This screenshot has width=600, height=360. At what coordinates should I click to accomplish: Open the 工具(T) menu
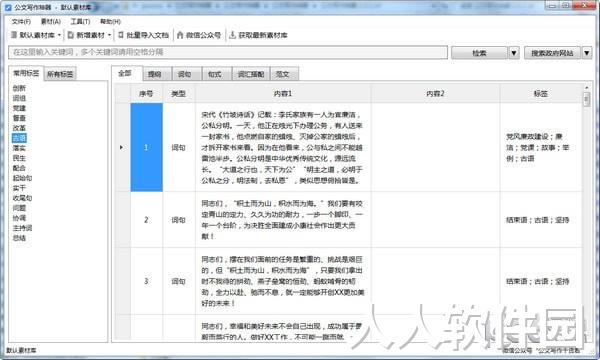[x=80, y=21]
